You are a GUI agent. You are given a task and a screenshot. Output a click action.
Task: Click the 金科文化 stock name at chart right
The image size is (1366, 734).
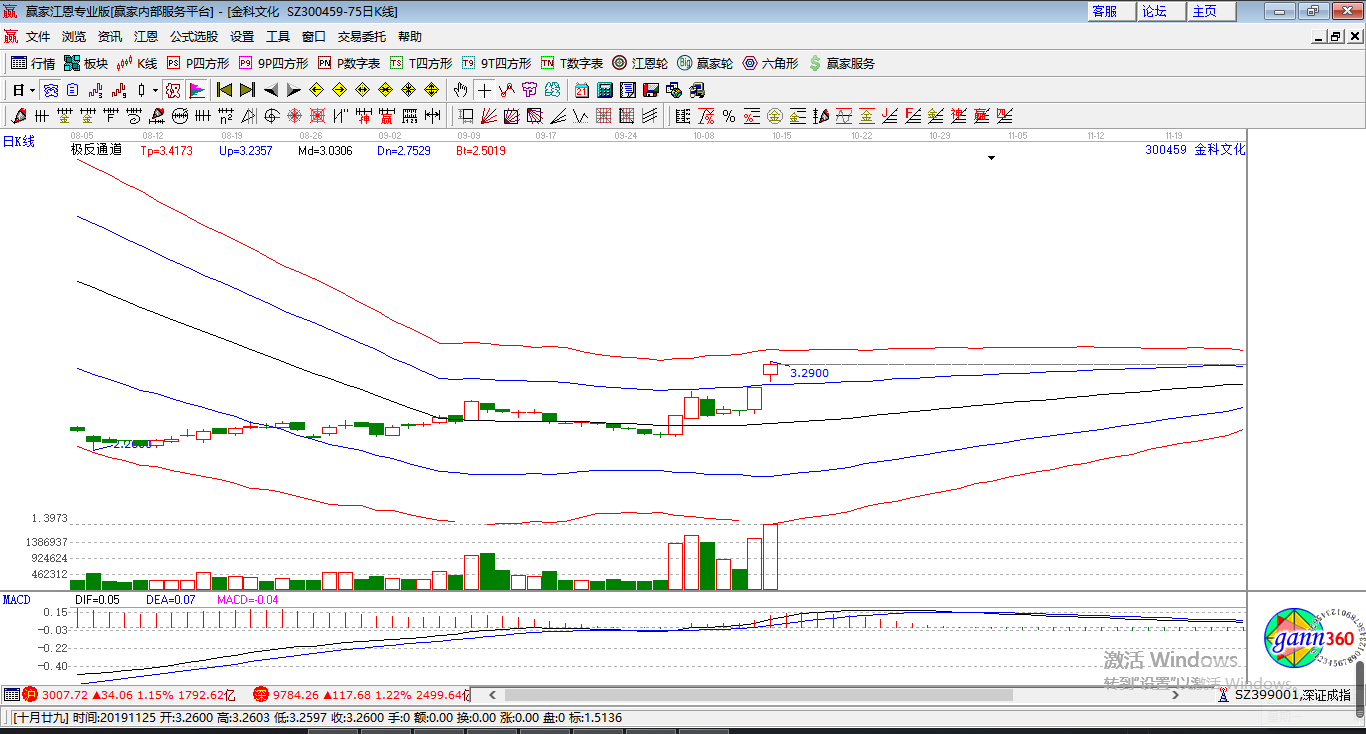coord(1220,150)
